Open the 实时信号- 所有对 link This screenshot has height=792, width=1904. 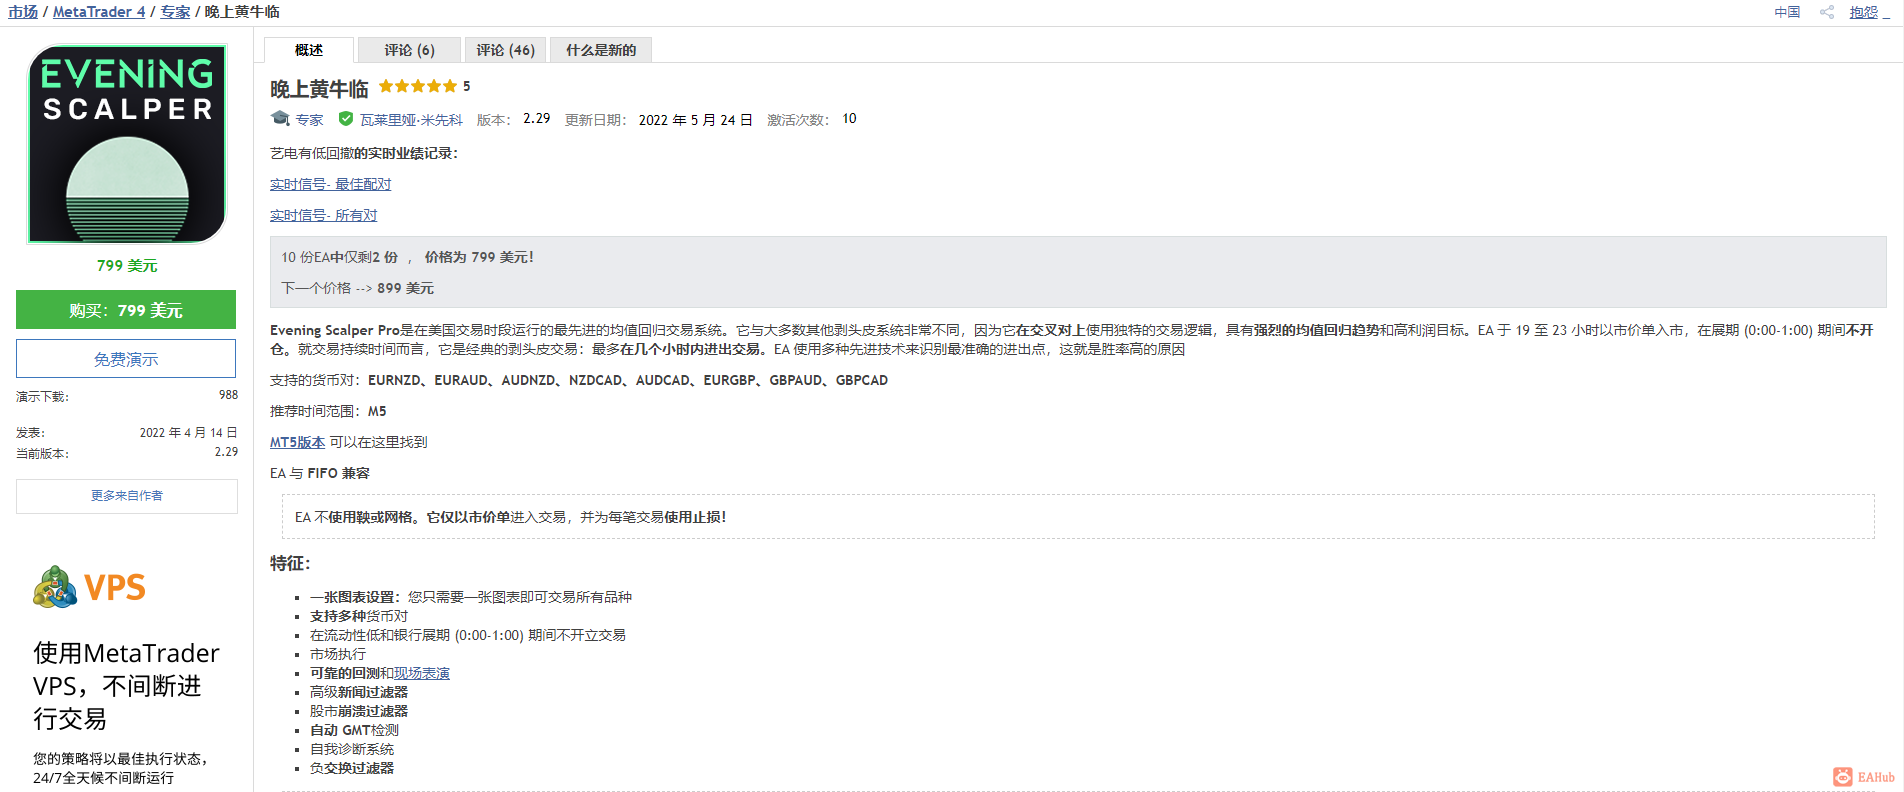point(323,215)
